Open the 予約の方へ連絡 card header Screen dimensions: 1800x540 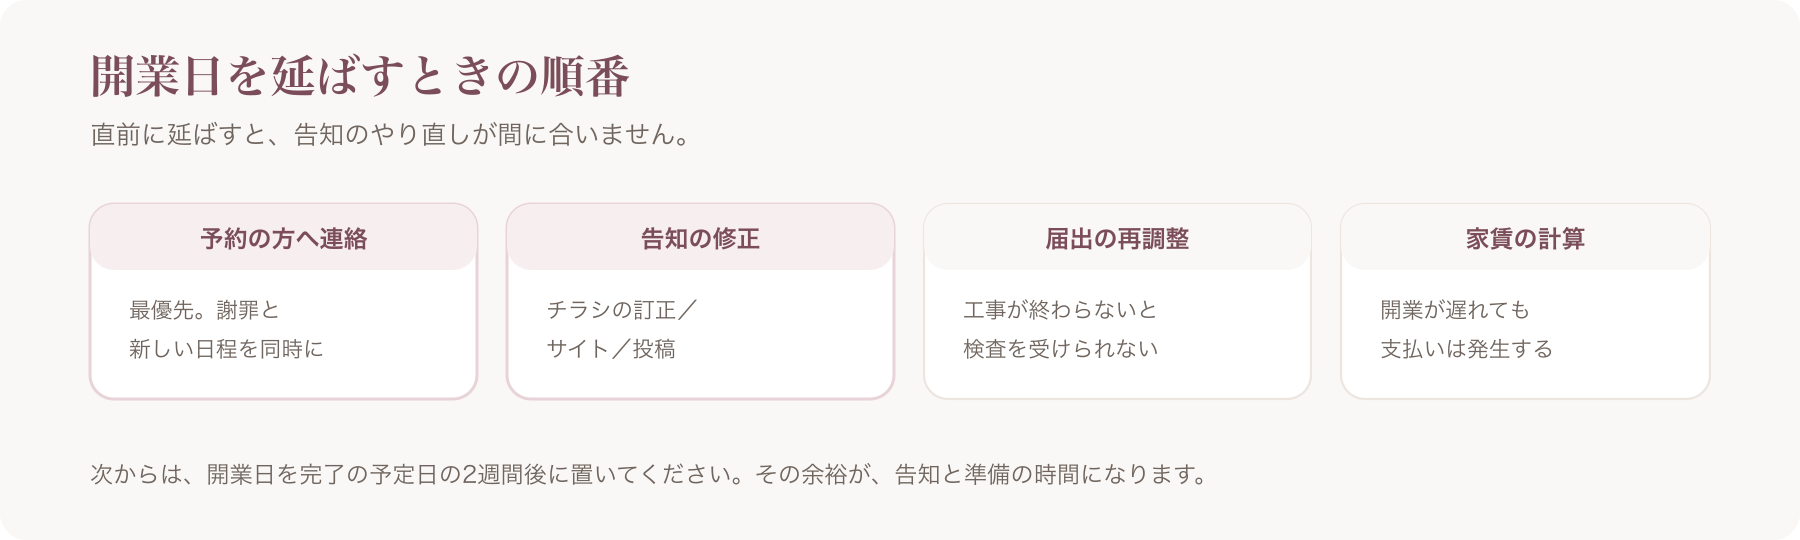click(x=284, y=238)
